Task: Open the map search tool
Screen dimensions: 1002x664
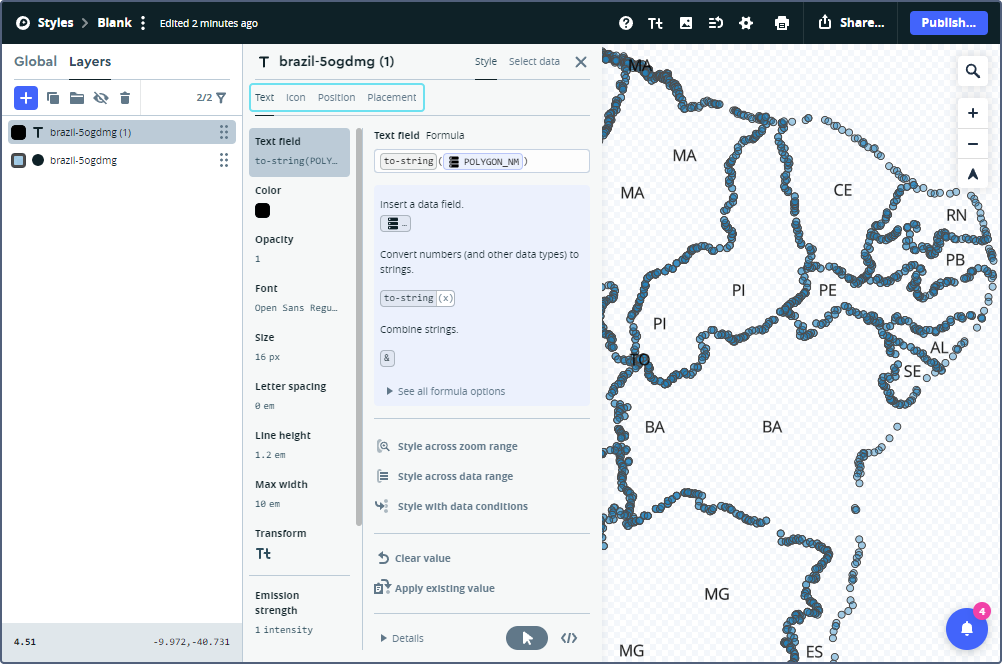Action: 972,71
